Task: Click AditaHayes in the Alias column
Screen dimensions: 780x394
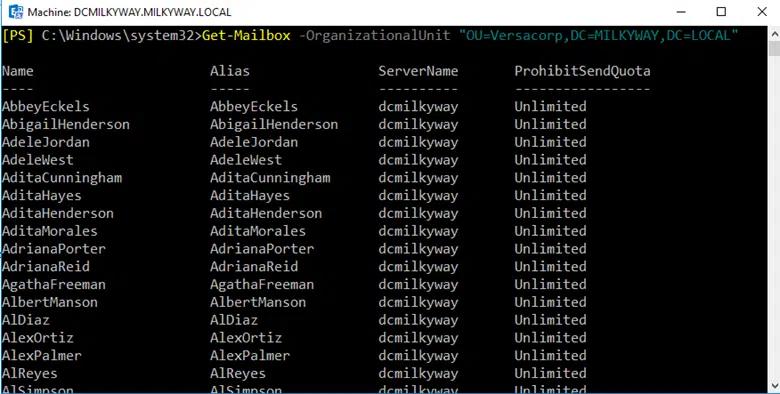Action: 250,196
